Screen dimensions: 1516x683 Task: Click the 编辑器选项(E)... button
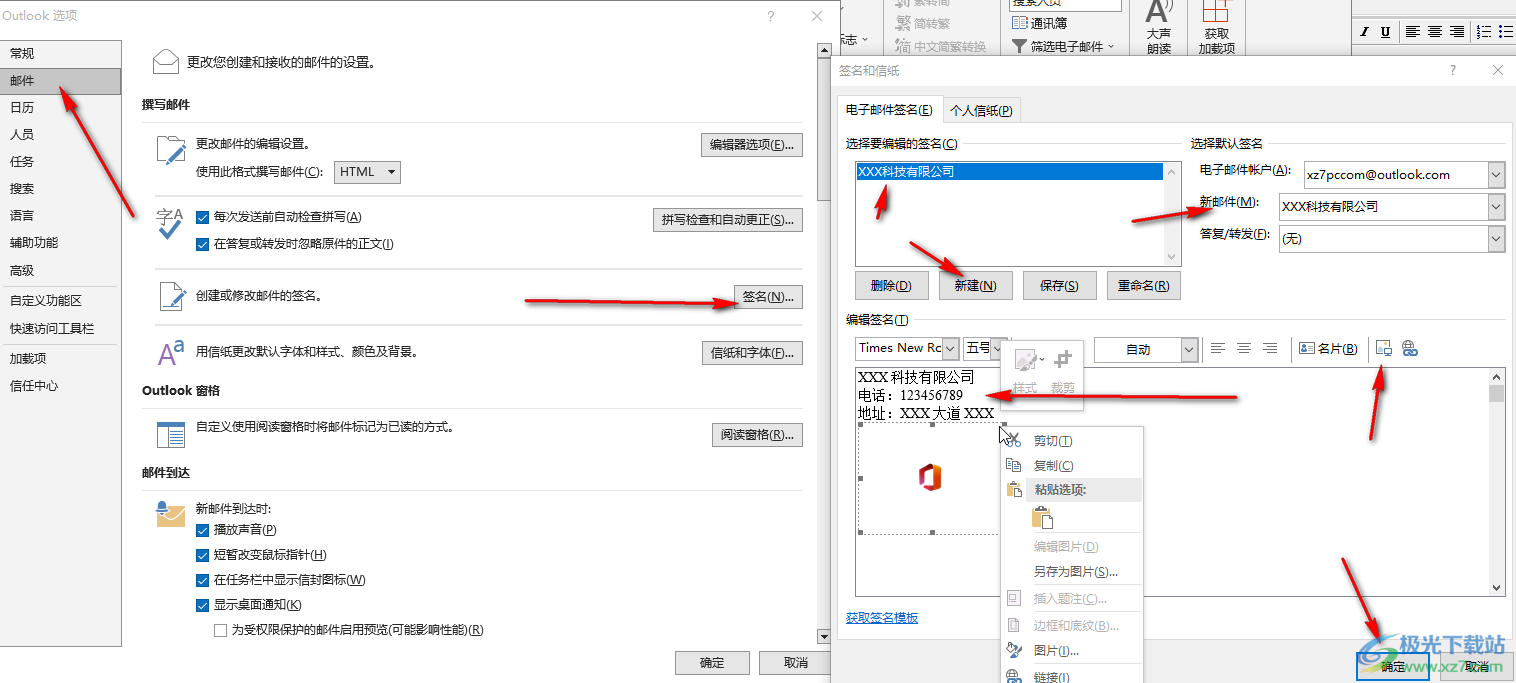(752, 145)
